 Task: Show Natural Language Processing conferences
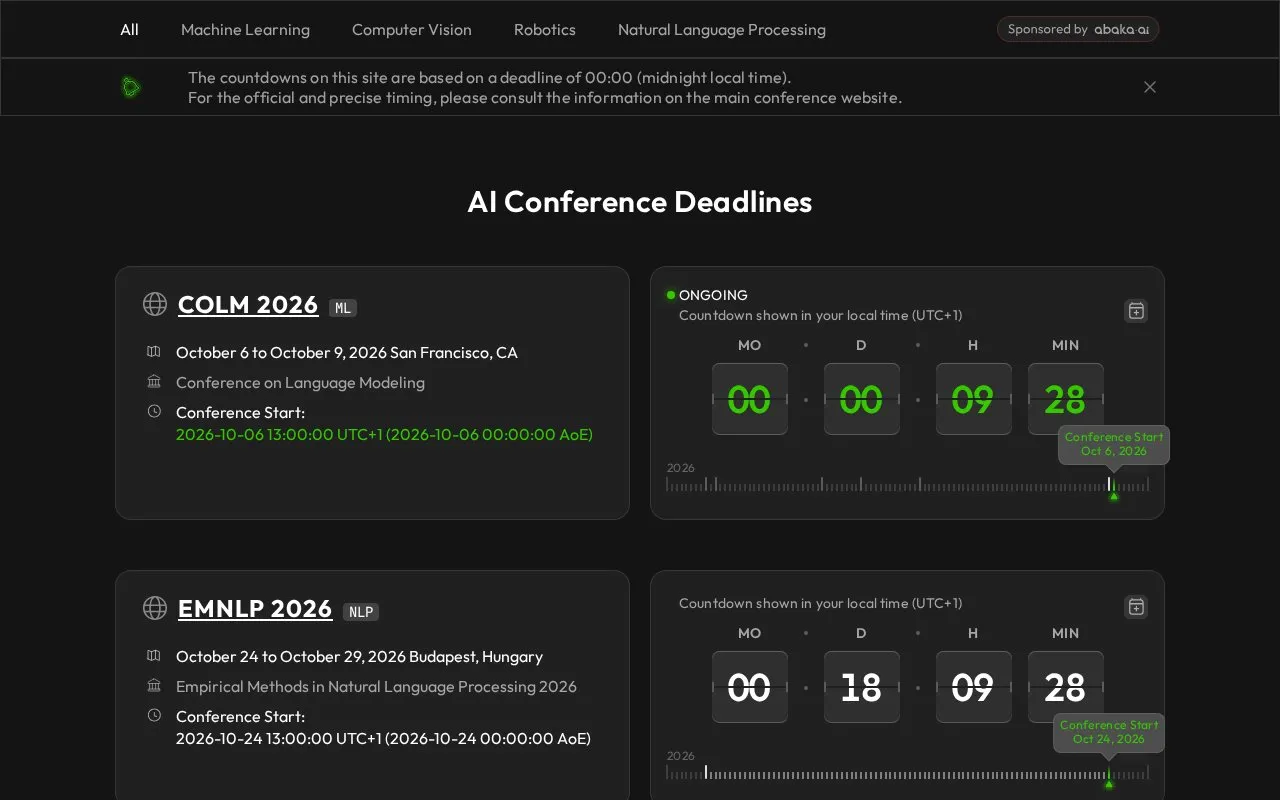(x=722, y=30)
